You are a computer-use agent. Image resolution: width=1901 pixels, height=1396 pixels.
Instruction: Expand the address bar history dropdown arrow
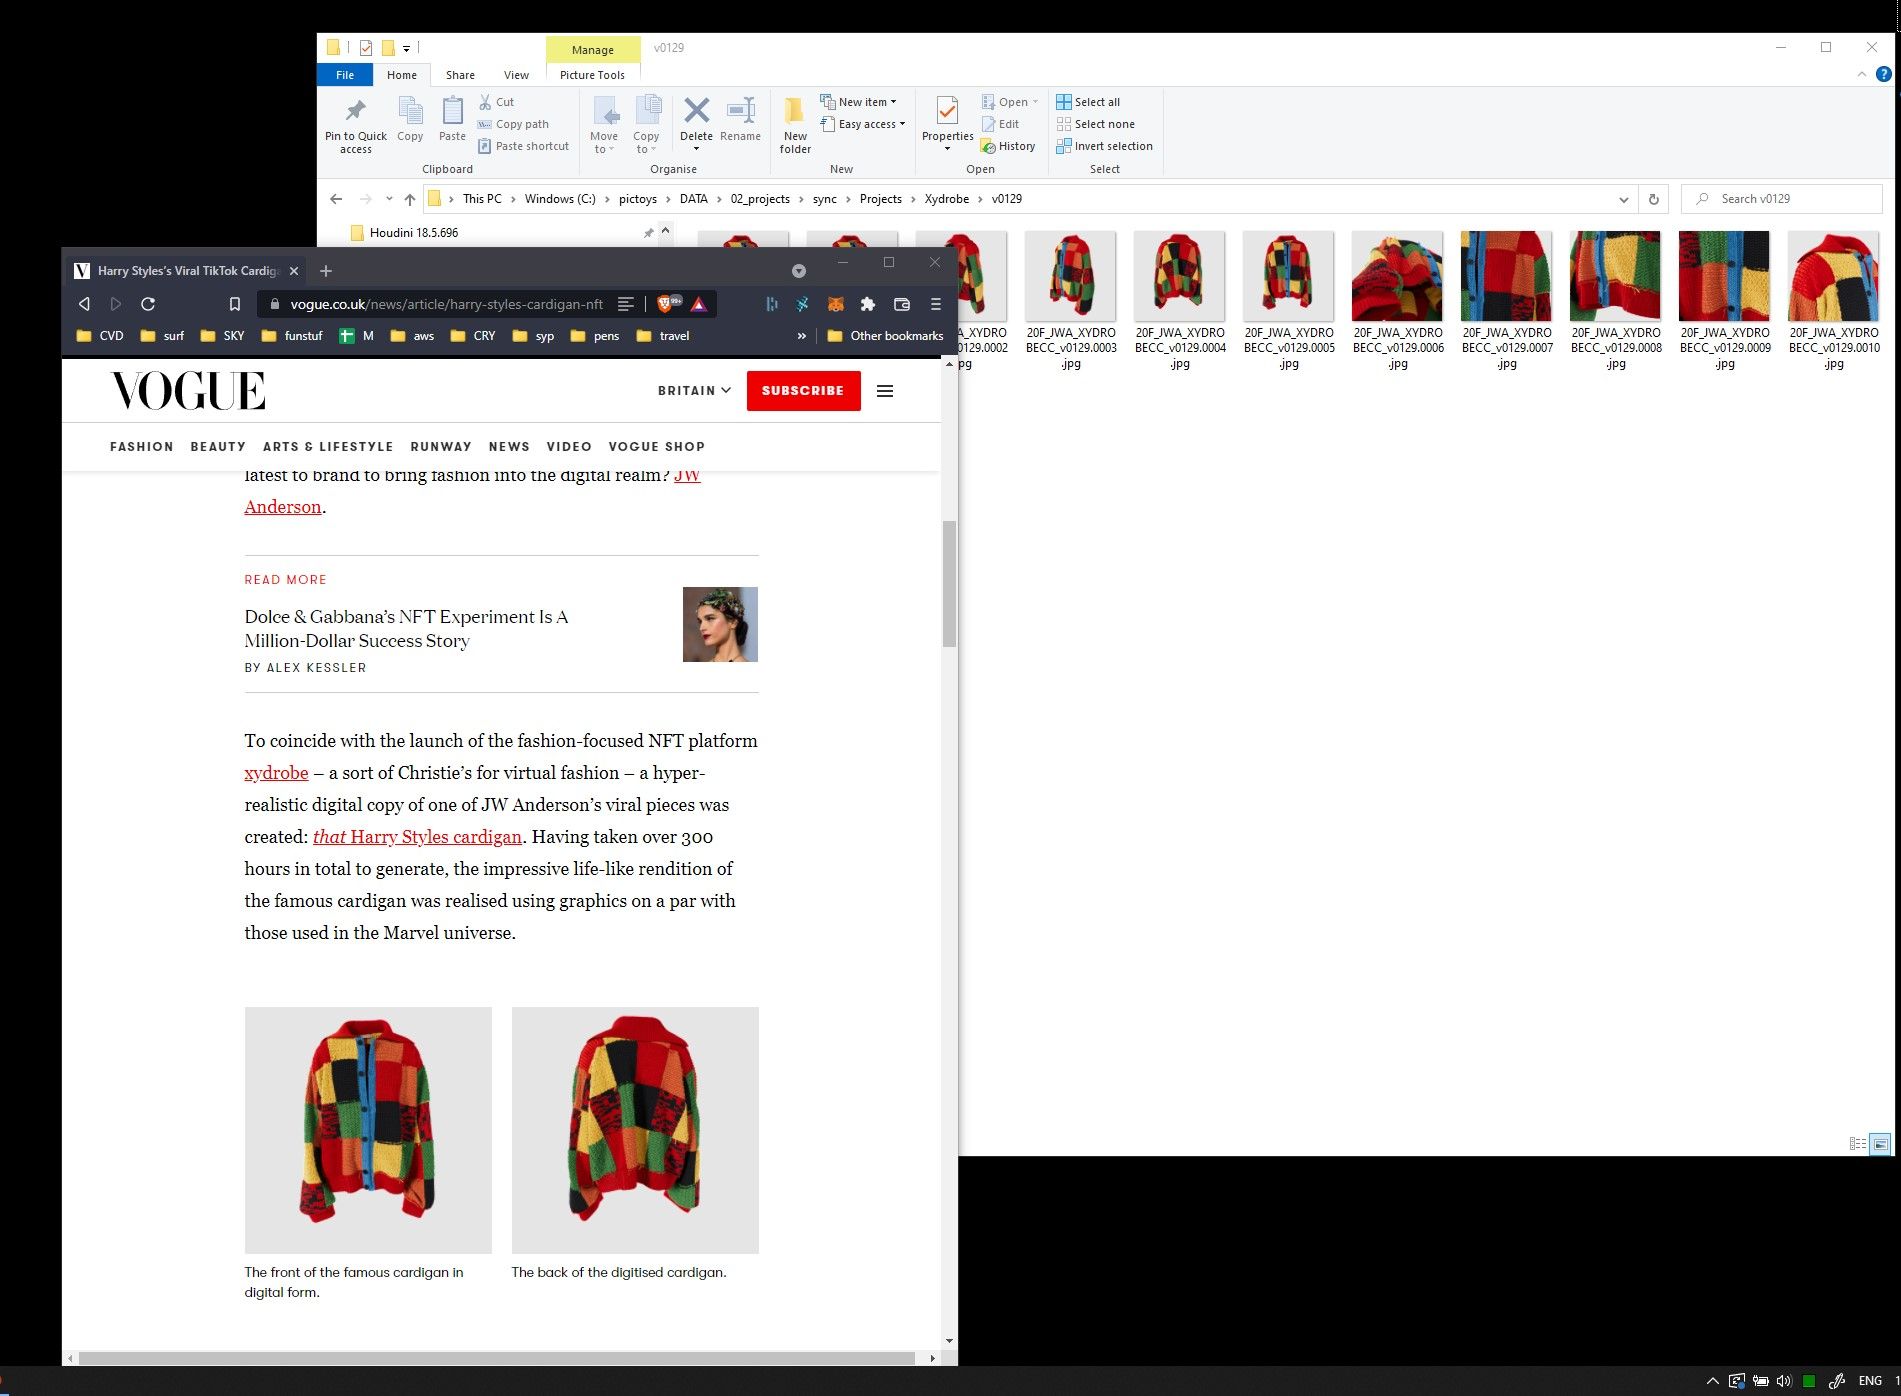click(1624, 199)
